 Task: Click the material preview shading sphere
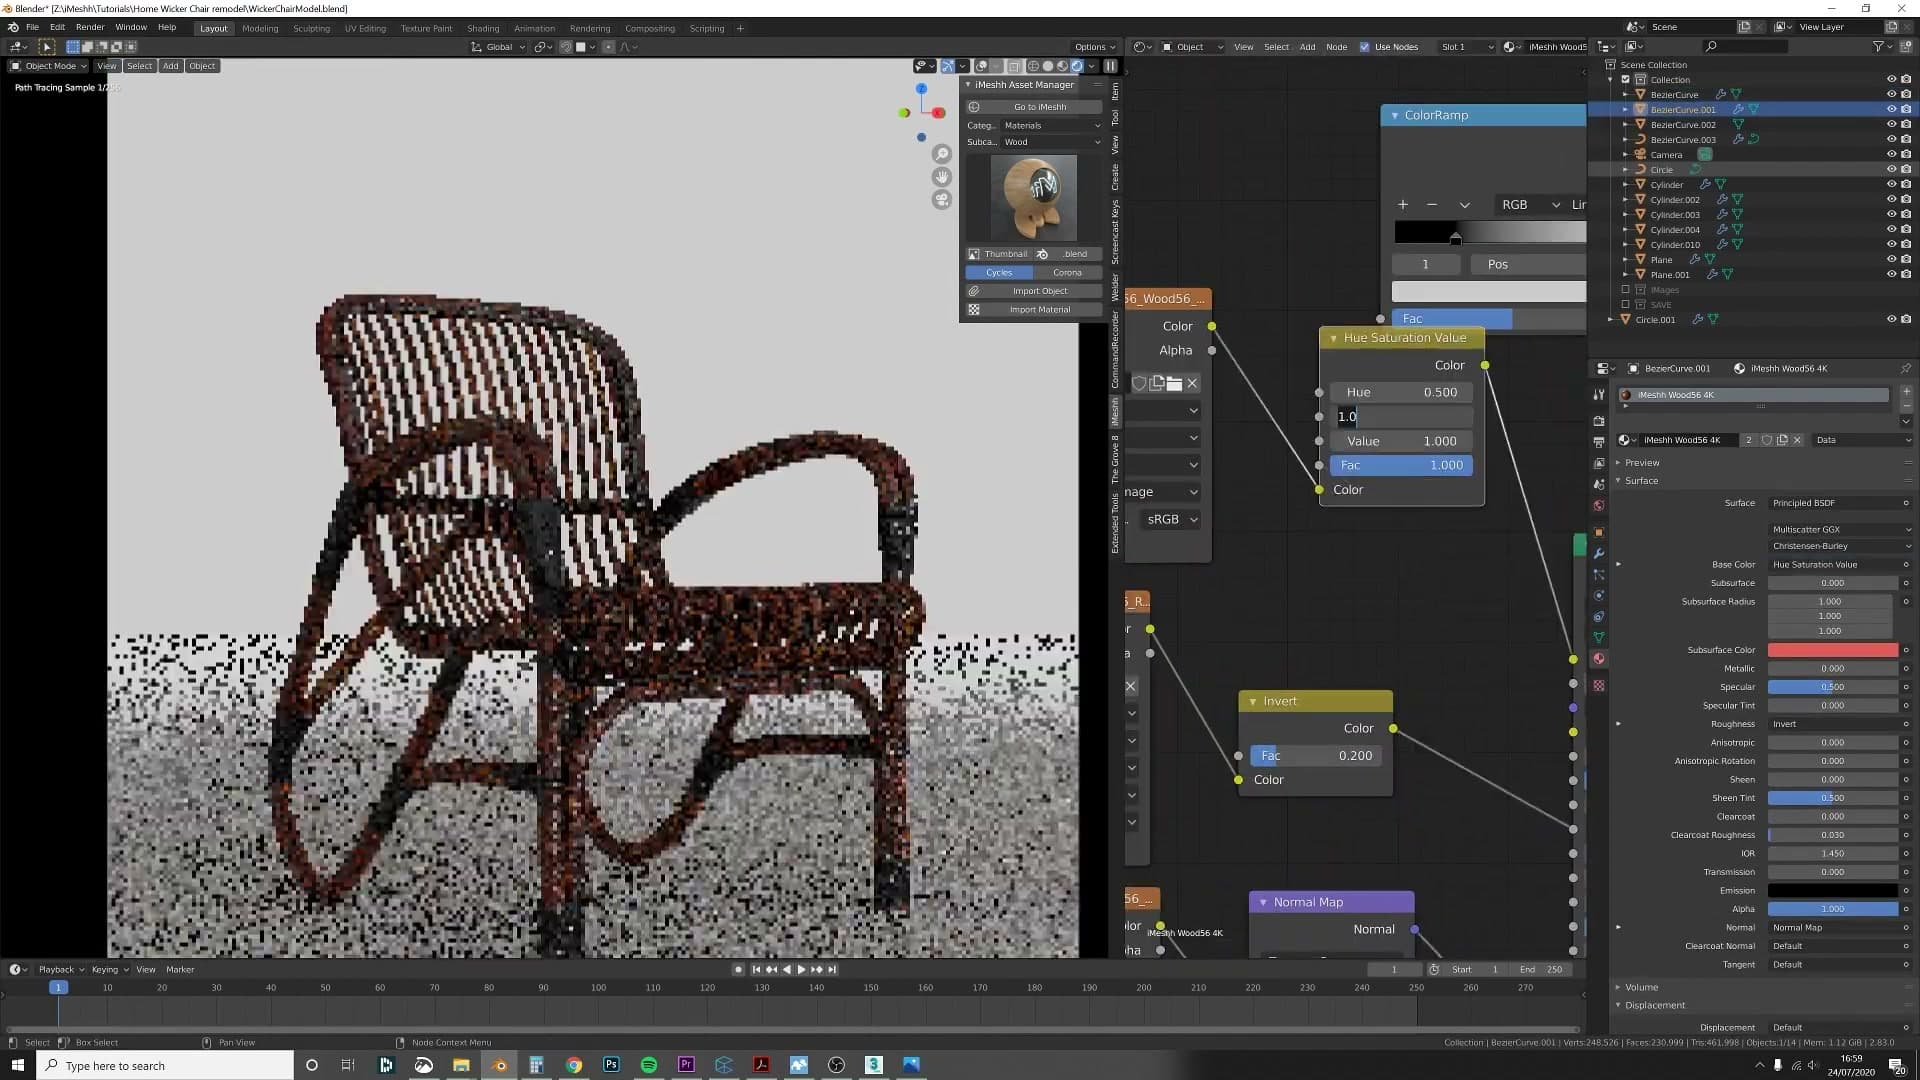click(1063, 66)
